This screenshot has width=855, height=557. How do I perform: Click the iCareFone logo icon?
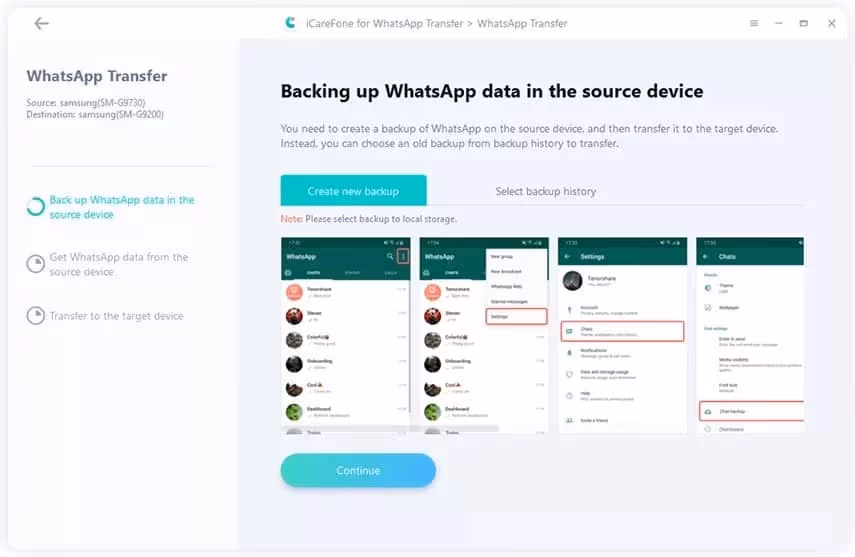(290, 23)
